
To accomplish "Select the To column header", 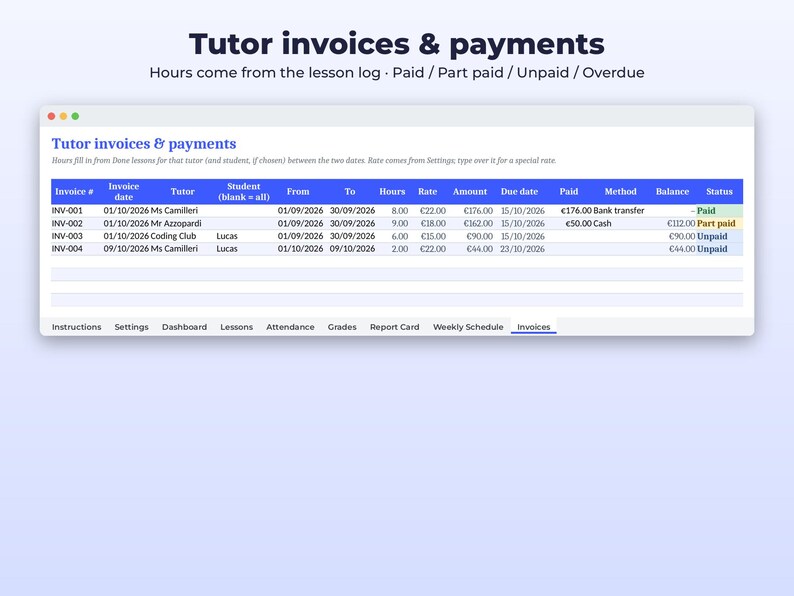I will 350,191.
